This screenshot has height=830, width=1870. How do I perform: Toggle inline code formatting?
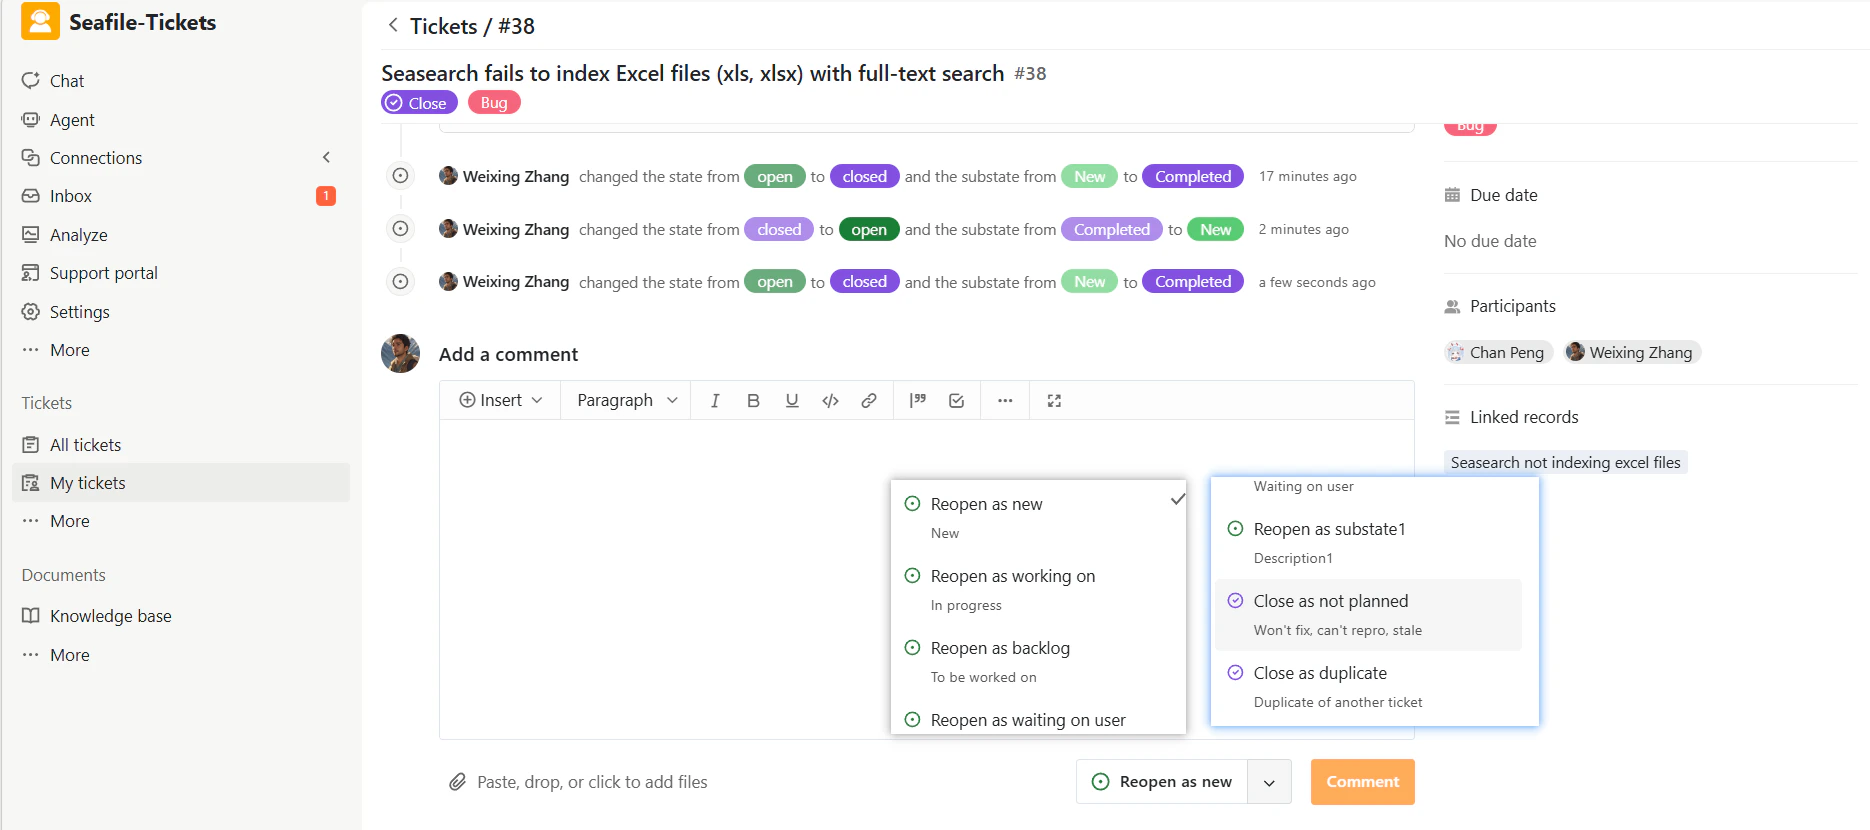[830, 400]
